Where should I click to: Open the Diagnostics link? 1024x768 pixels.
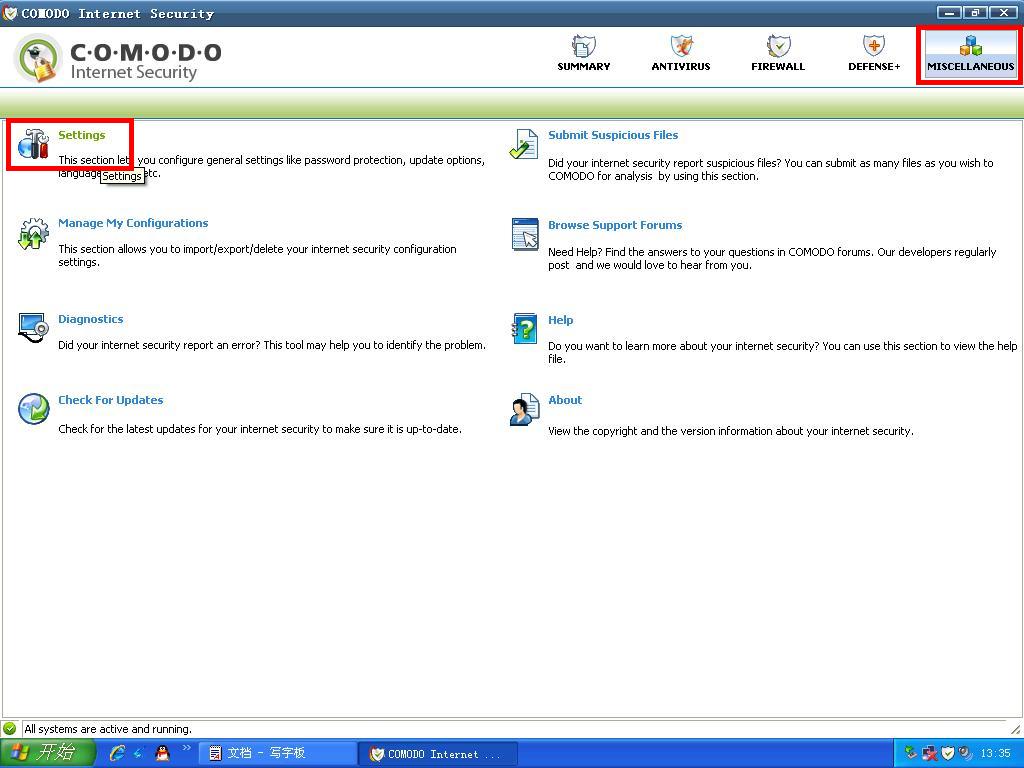pyautogui.click(x=91, y=319)
